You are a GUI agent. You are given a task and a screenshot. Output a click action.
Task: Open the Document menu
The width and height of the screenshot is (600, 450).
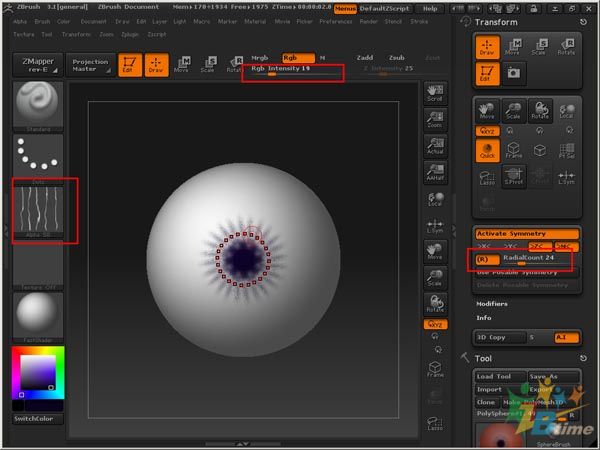tap(93, 22)
